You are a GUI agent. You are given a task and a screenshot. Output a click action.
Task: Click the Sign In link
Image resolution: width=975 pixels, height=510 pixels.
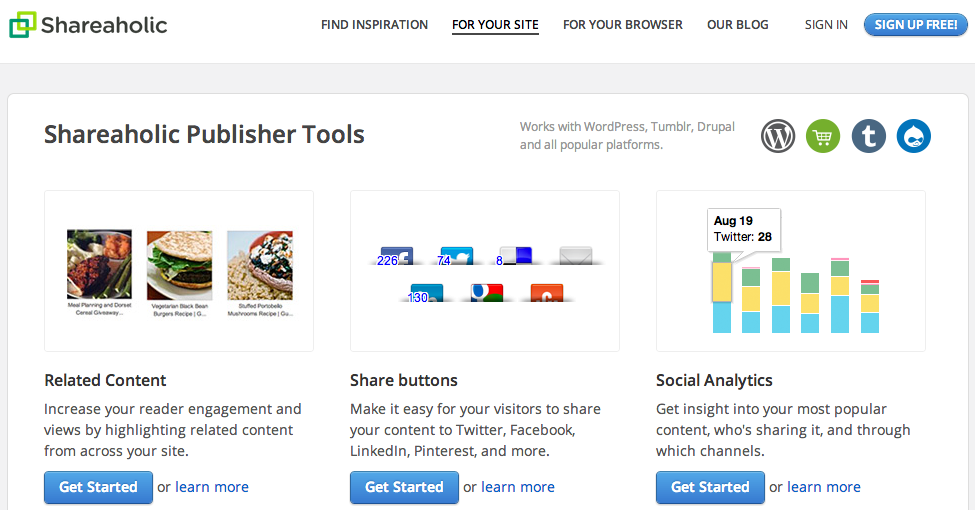pyautogui.click(x=826, y=25)
